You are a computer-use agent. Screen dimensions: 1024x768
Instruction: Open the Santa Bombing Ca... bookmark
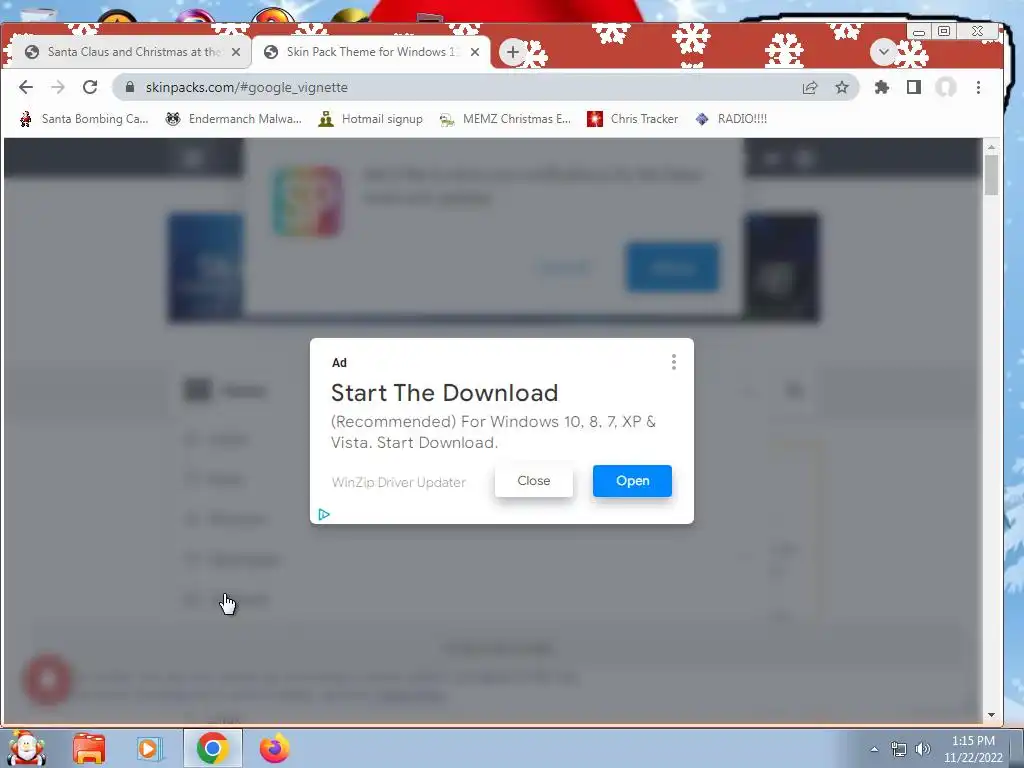(85, 119)
